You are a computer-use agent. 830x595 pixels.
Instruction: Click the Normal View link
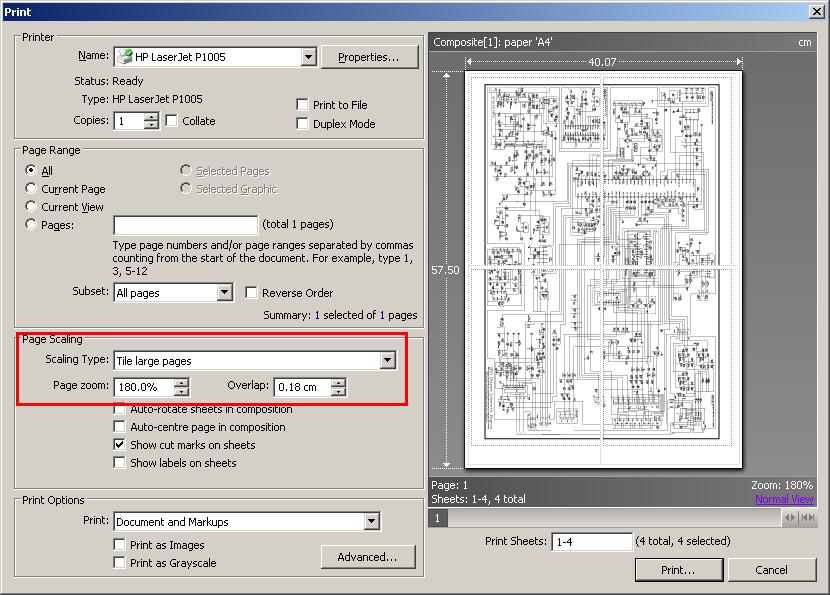(x=784, y=499)
